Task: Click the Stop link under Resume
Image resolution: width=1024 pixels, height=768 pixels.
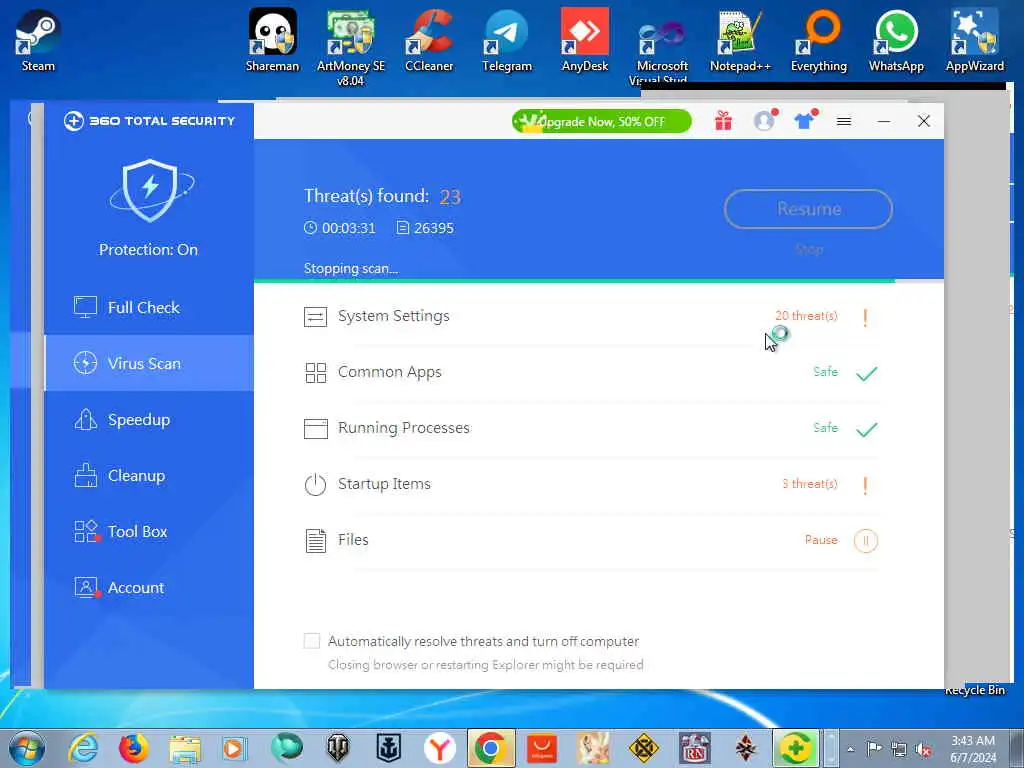Action: (809, 249)
